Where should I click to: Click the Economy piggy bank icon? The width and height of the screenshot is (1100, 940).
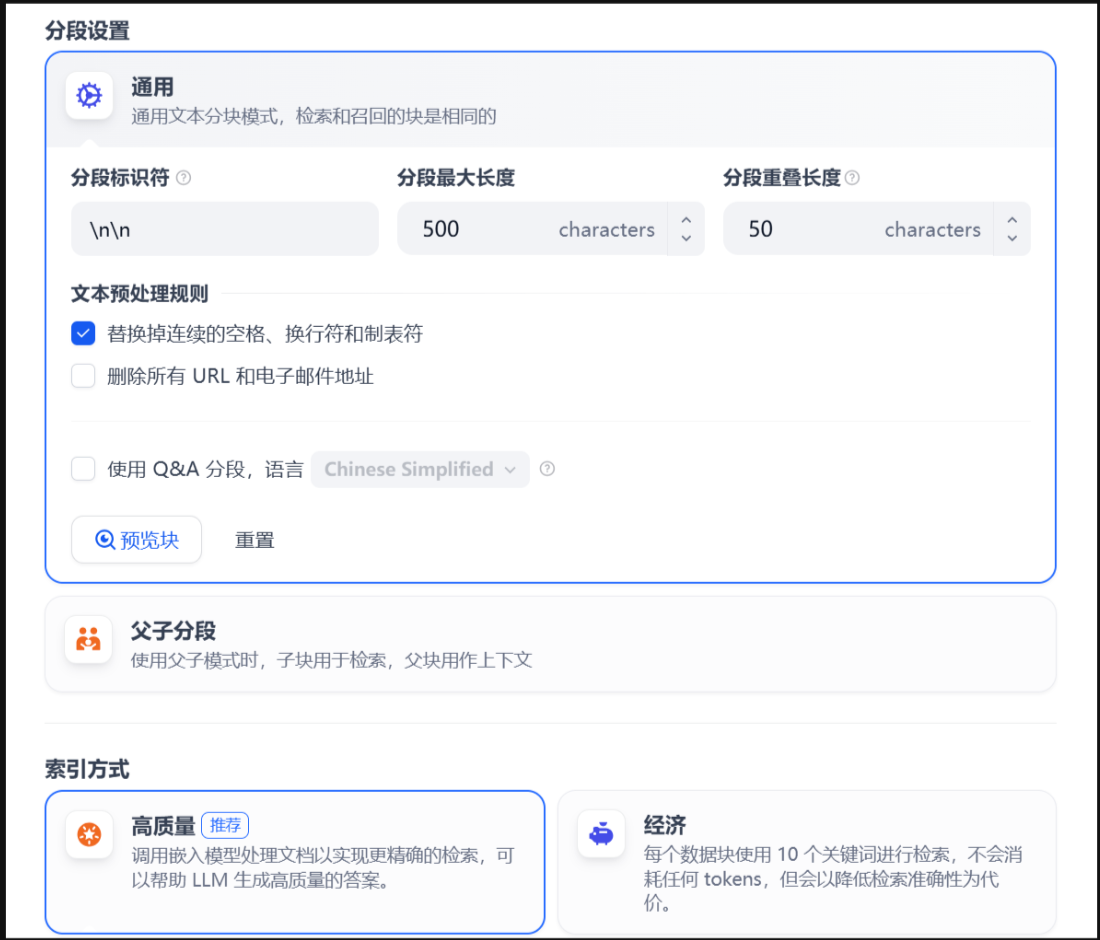pyautogui.click(x=601, y=834)
